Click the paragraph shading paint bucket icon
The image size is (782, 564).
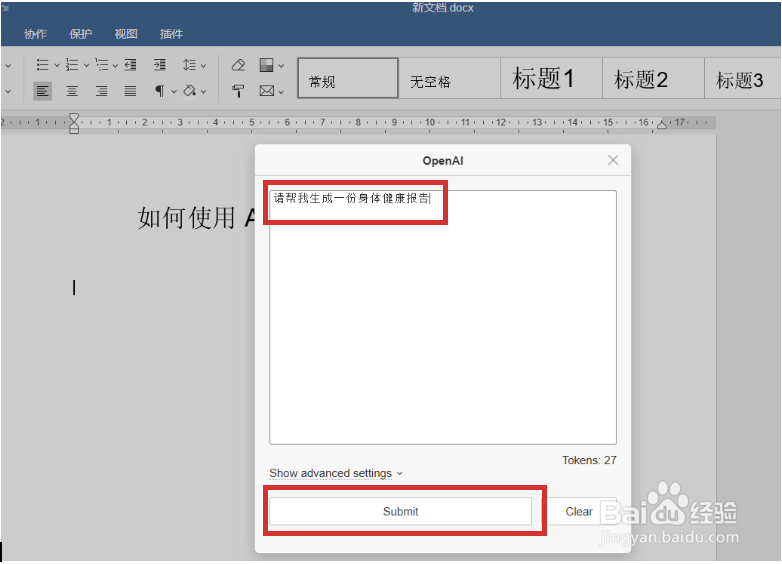pyautogui.click(x=190, y=91)
